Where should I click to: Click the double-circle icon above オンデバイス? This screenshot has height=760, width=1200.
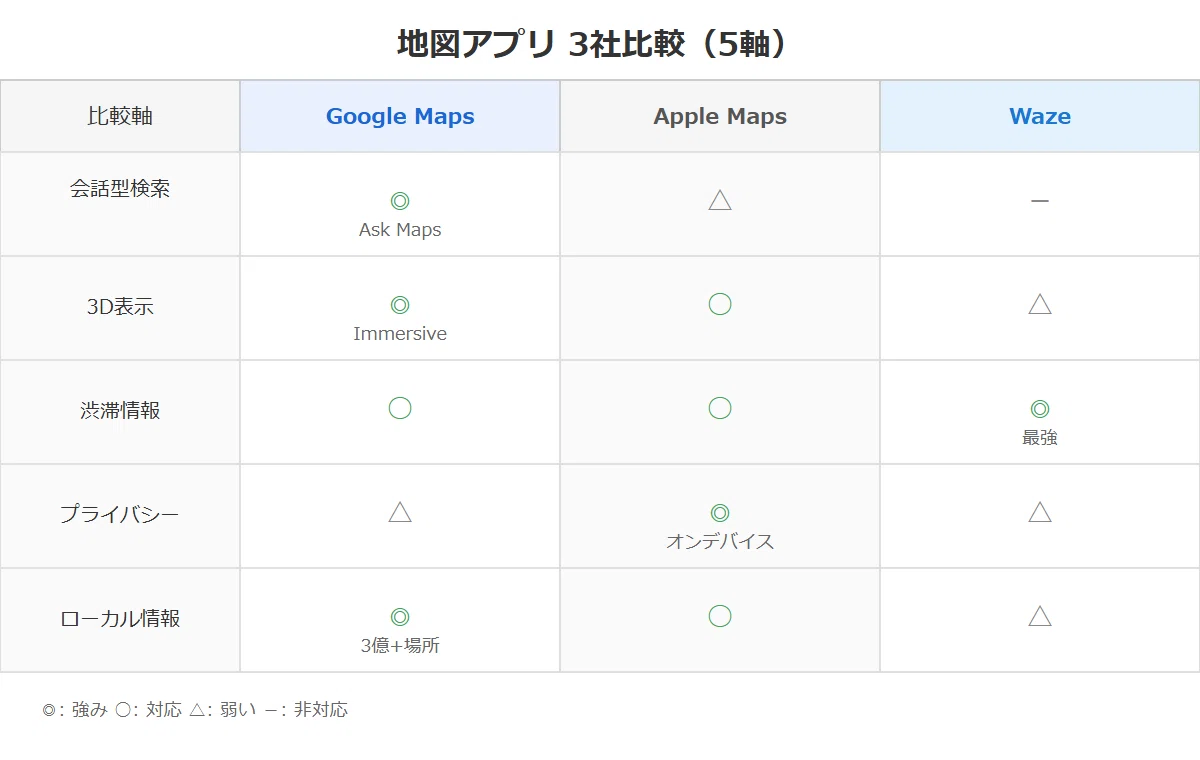click(x=720, y=513)
